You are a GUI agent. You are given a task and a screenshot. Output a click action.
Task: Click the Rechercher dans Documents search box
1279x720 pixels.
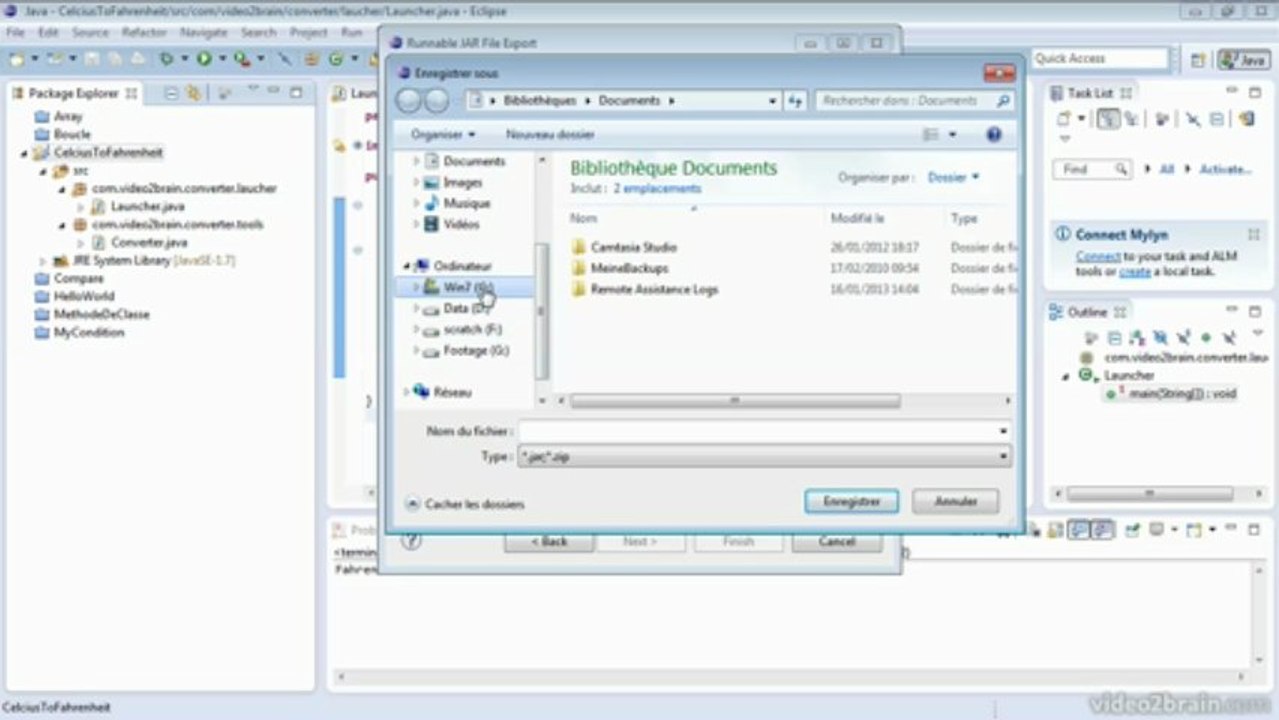coord(913,101)
